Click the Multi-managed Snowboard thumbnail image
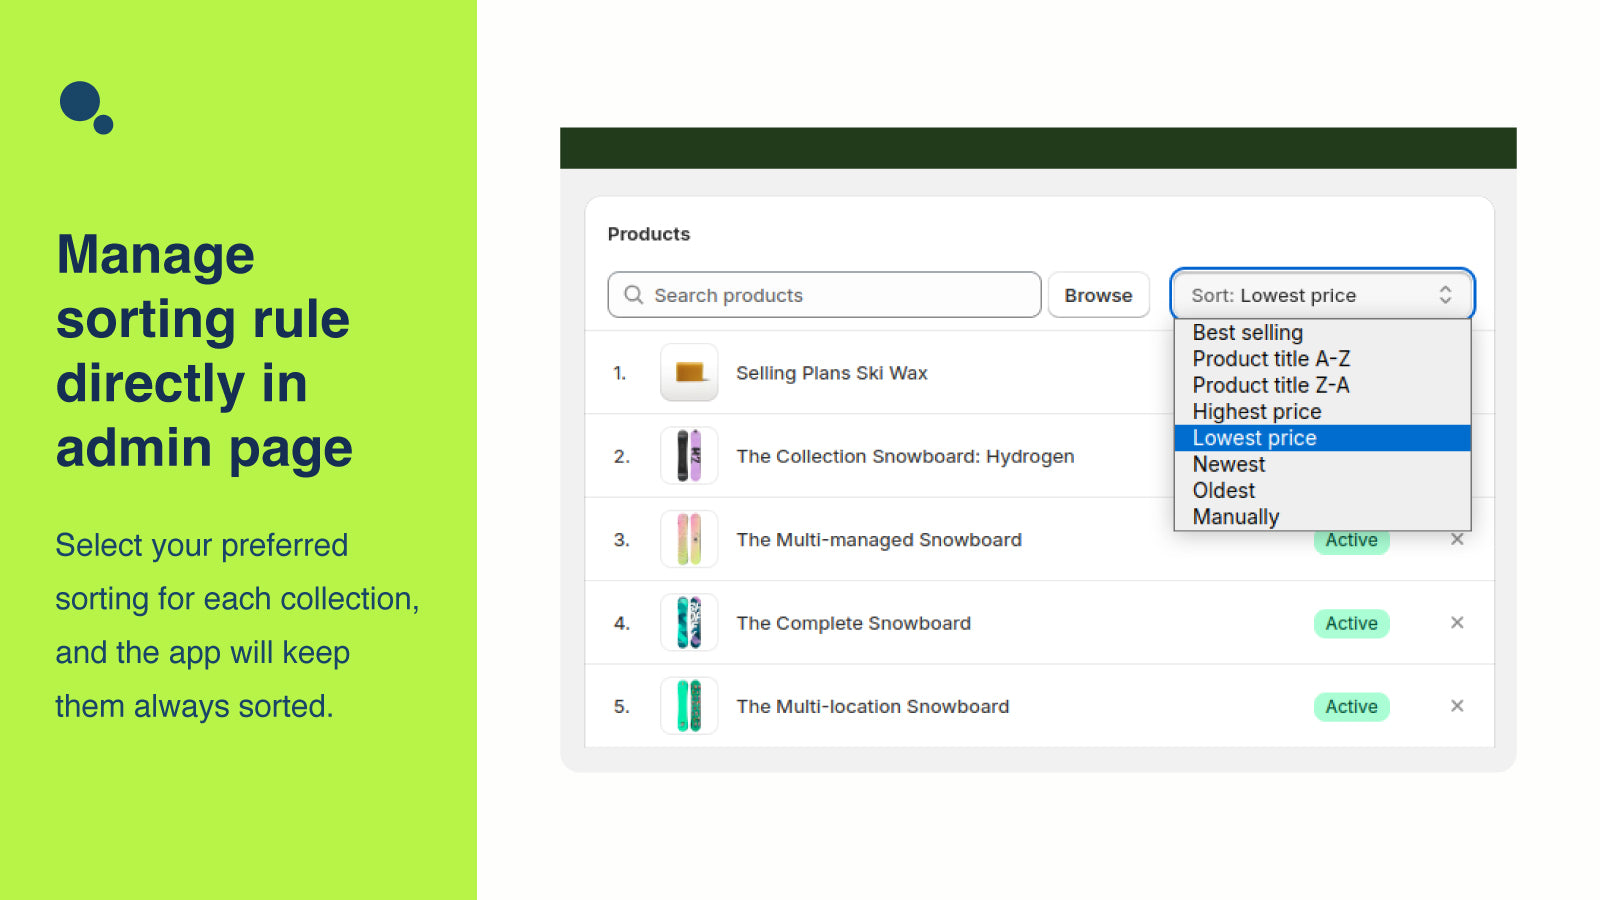Image resolution: width=1600 pixels, height=900 pixels. point(689,540)
